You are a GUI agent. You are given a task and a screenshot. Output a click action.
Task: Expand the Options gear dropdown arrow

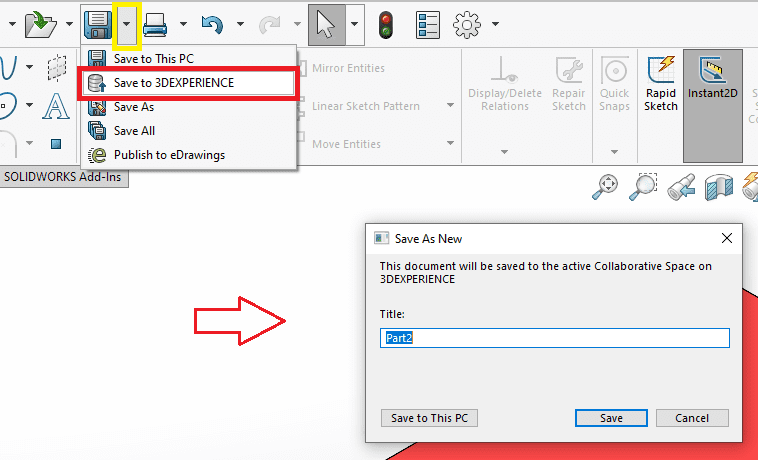(x=496, y=24)
